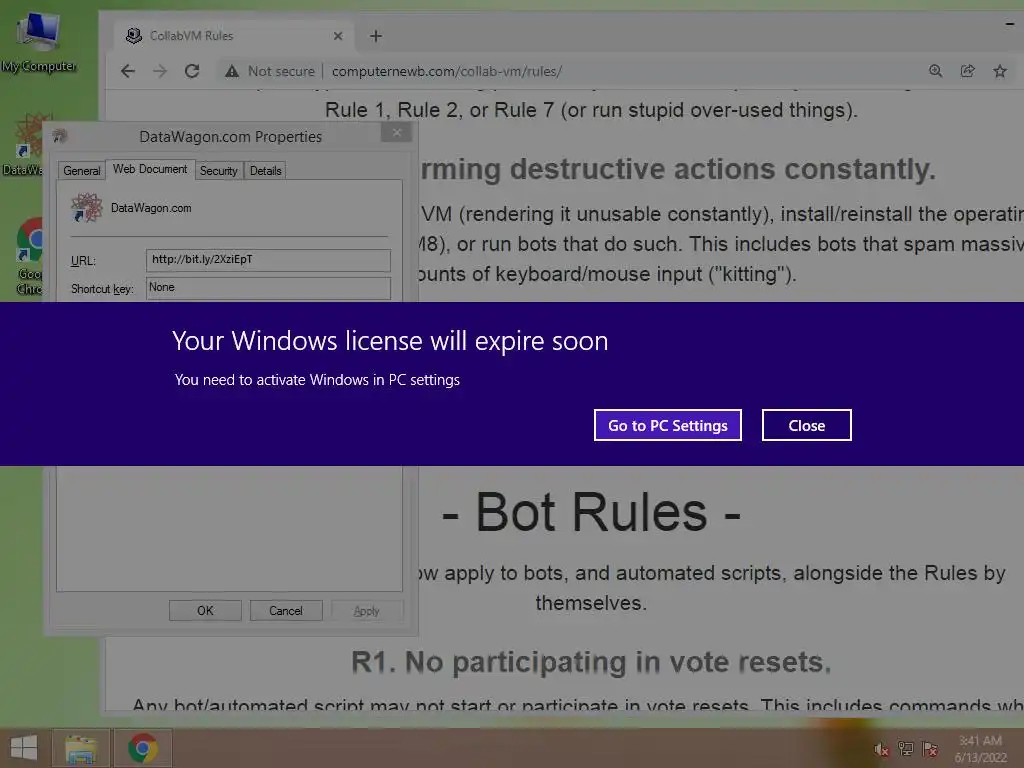Click the network tray icon
Screen dimensions: 1024x768
906,748
